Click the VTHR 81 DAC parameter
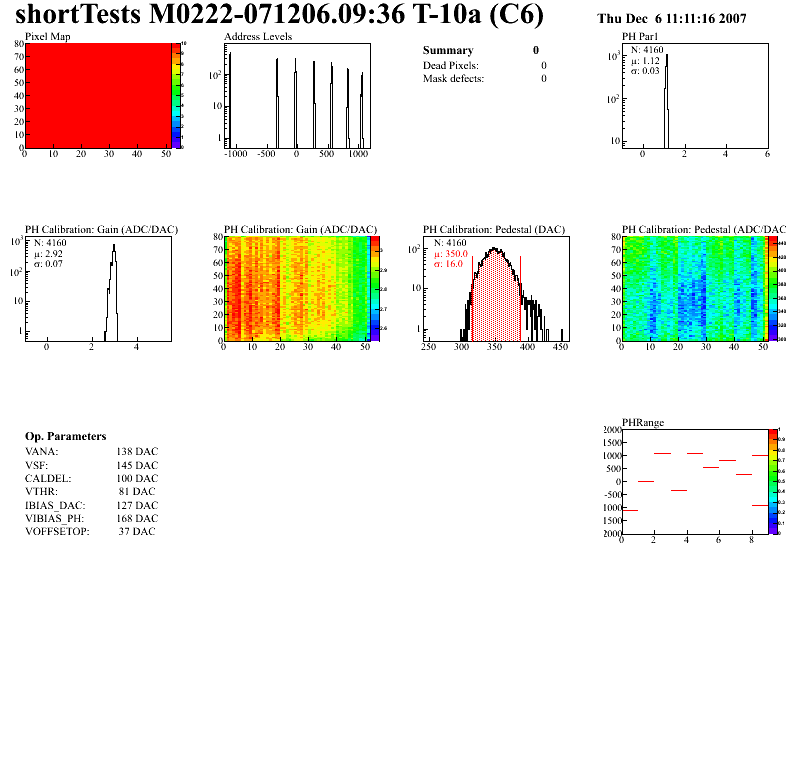This screenshot has width=796, height=772. [x=90, y=491]
